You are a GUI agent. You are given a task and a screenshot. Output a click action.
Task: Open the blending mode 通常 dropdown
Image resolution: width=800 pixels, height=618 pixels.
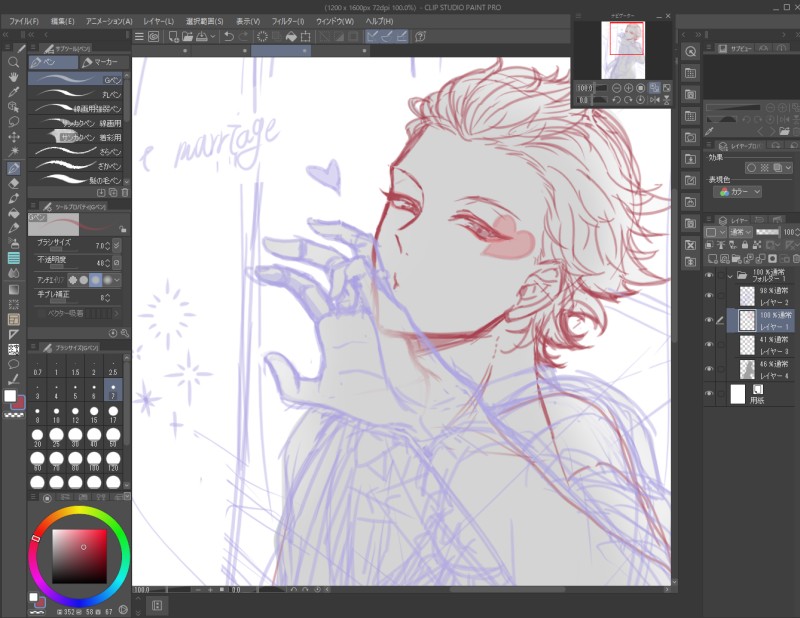(x=741, y=232)
